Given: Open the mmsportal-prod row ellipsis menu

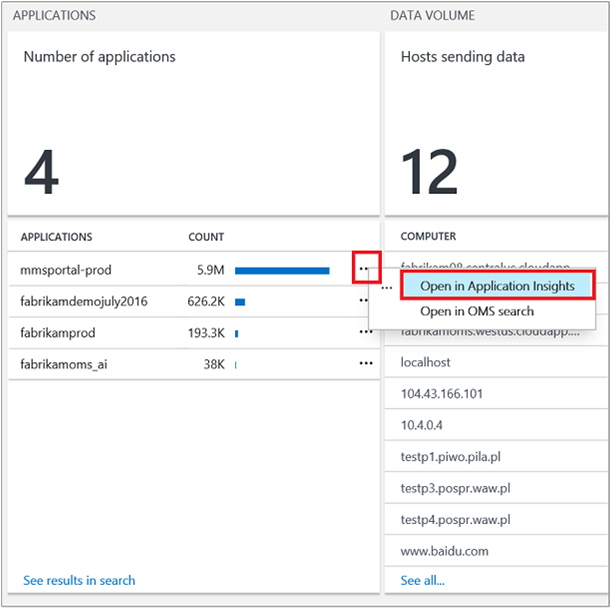Looking at the screenshot, I should (x=366, y=270).
